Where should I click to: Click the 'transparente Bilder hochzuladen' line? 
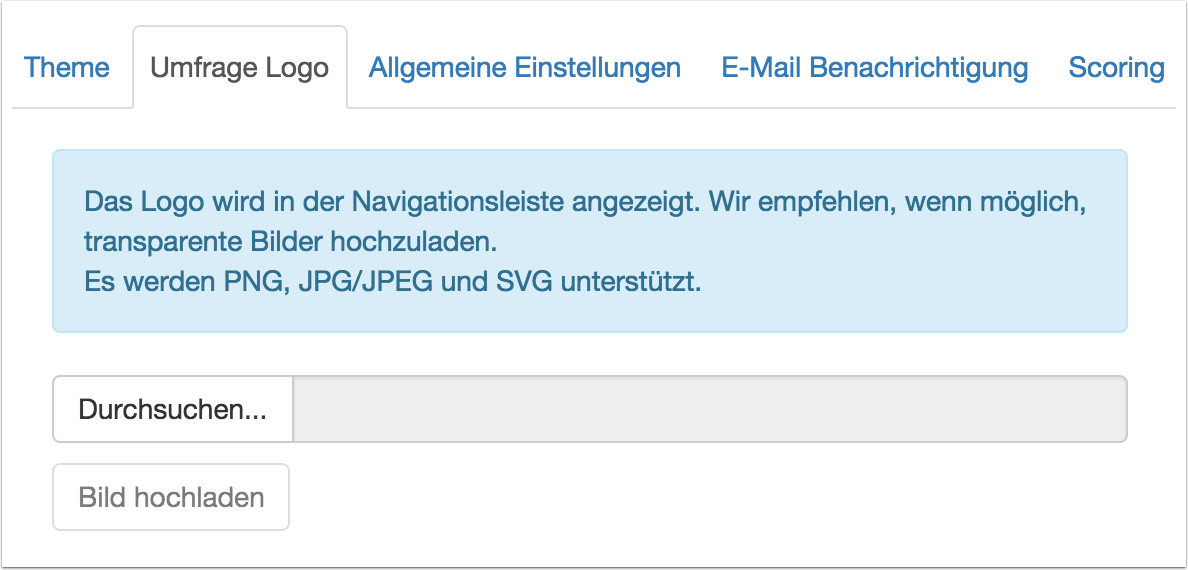(x=290, y=242)
